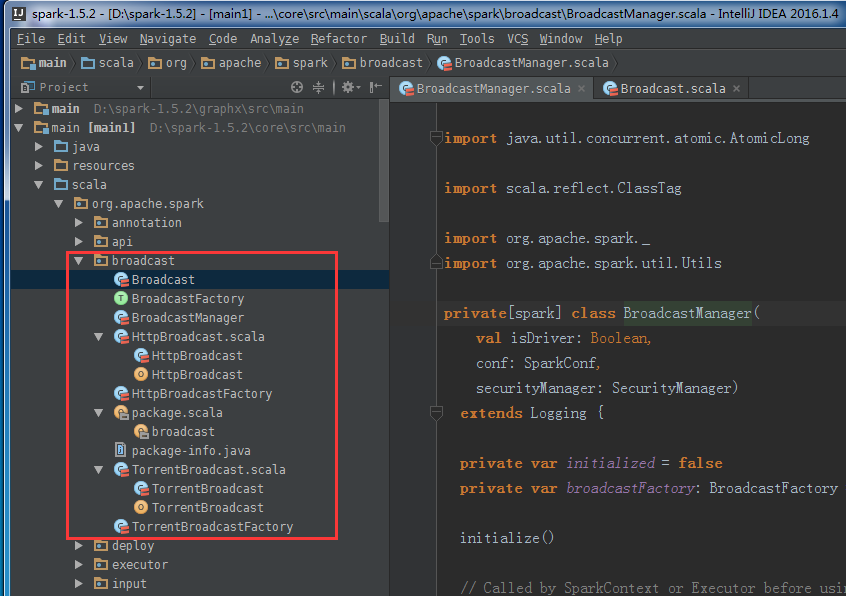Click the collapse all icon in Project panel

[319, 87]
